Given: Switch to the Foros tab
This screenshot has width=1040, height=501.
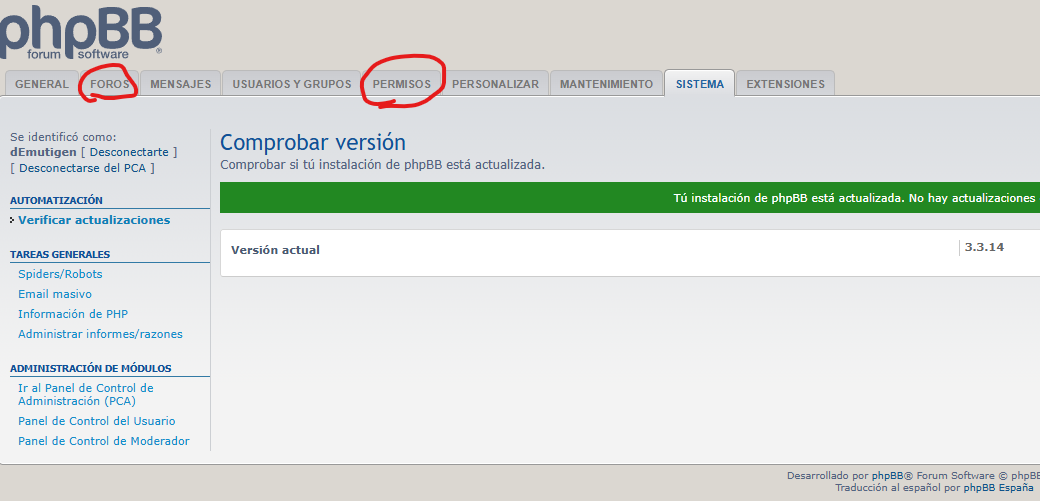Looking at the screenshot, I should pyautogui.click(x=110, y=84).
